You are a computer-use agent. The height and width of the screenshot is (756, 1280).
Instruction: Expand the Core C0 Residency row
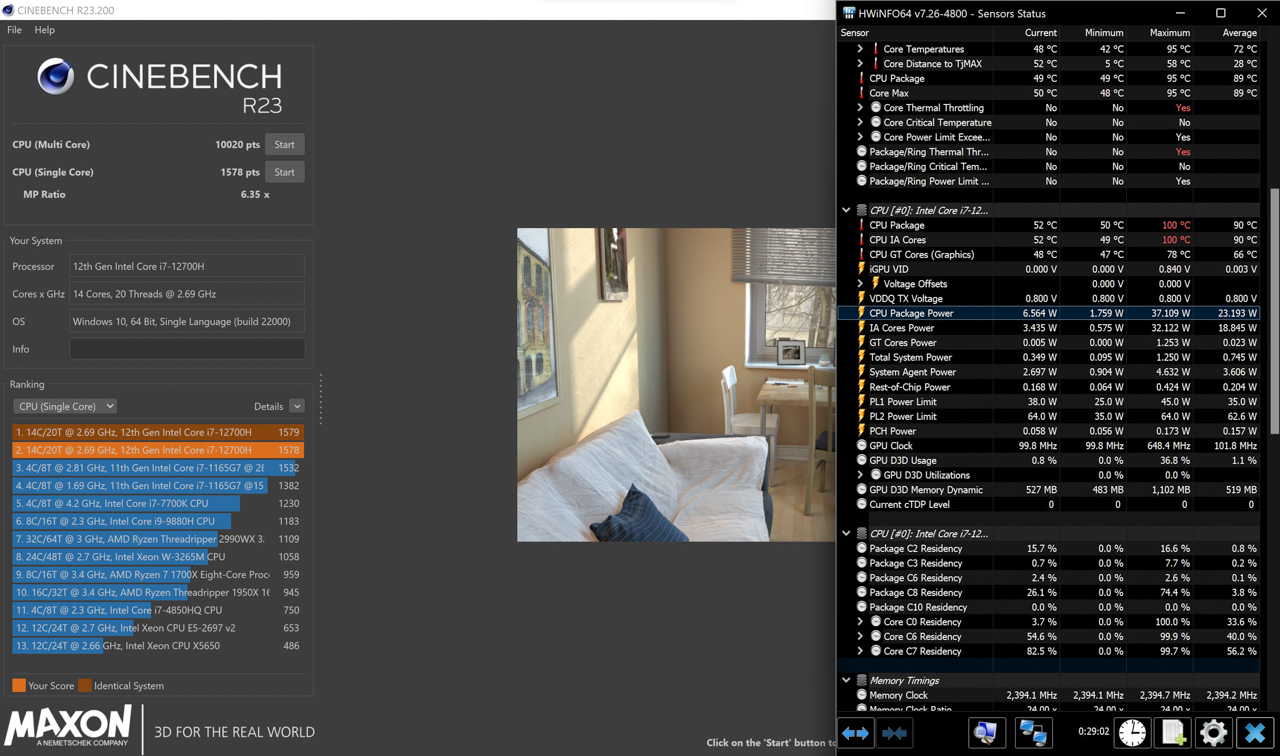click(x=860, y=622)
